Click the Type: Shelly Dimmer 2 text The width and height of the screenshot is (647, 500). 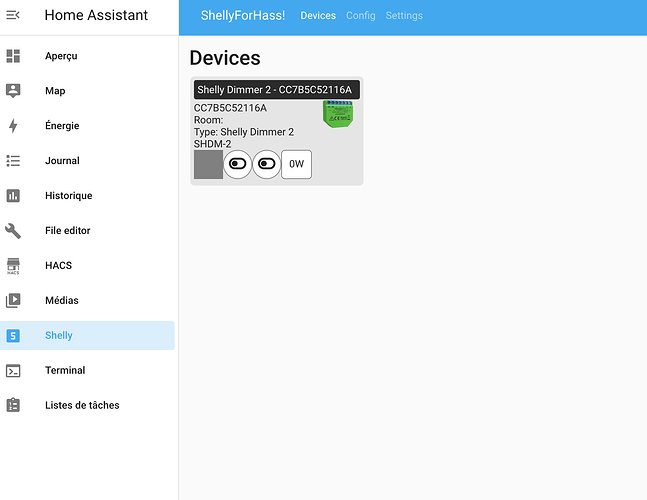click(x=244, y=132)
